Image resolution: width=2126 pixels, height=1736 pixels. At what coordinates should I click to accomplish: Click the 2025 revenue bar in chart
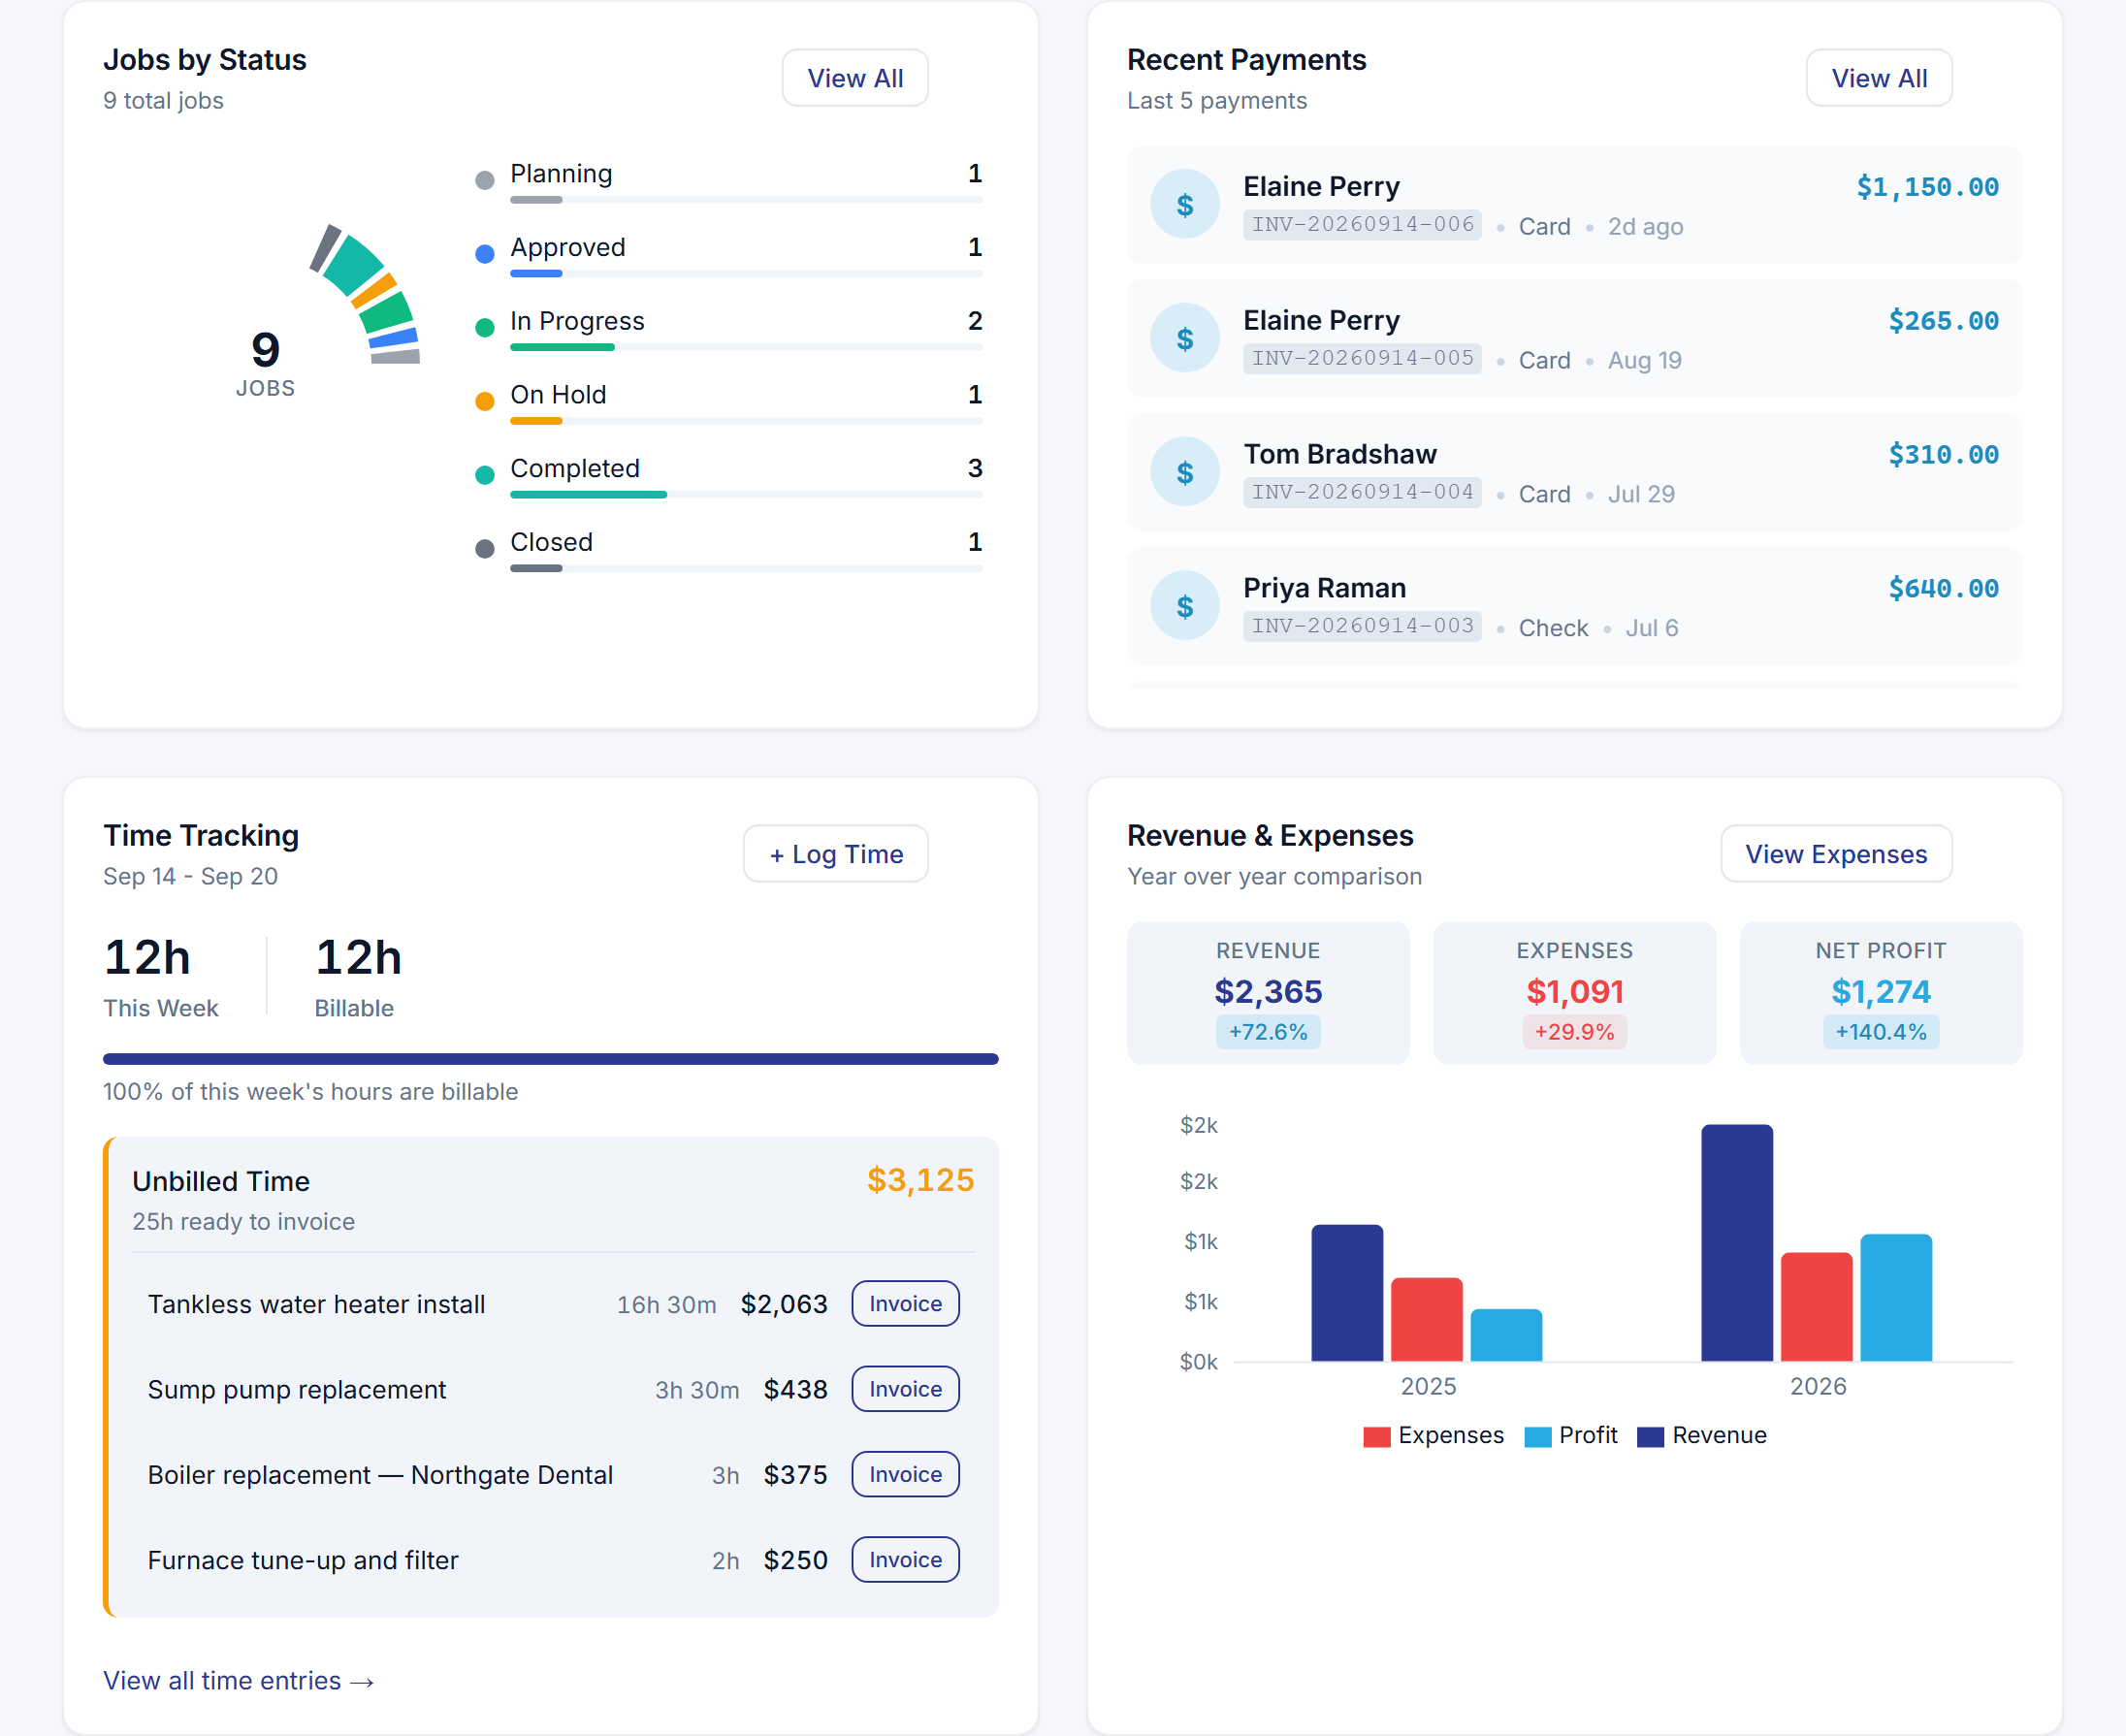(x=1347, y=1293)
